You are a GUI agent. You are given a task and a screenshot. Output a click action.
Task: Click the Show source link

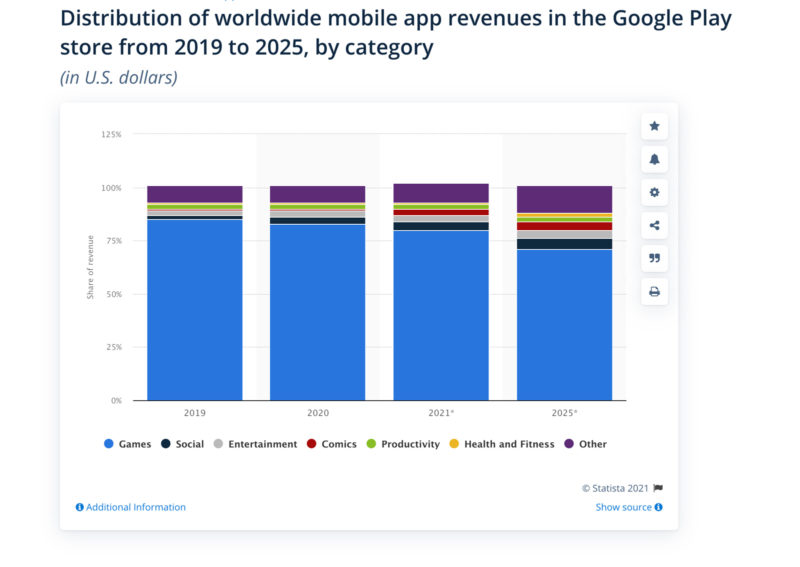623,507
